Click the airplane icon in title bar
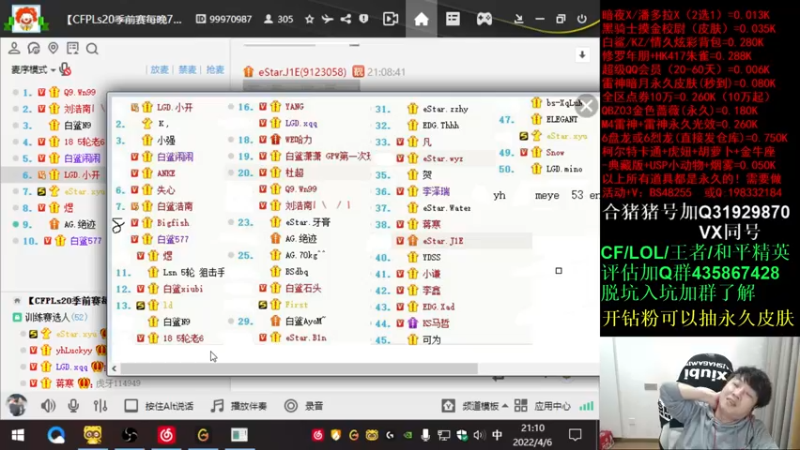Viewport: 800px width, 450px height. pyautogui.click(x=327, y=19)
